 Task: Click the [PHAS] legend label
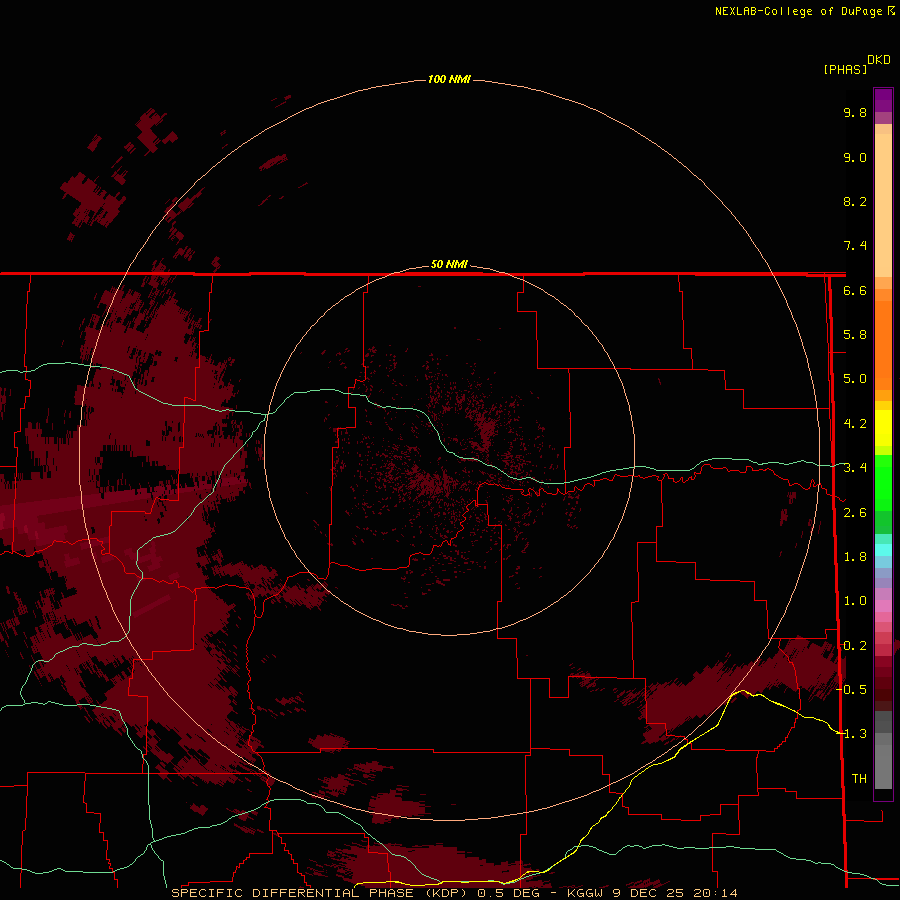pos(845,70)
